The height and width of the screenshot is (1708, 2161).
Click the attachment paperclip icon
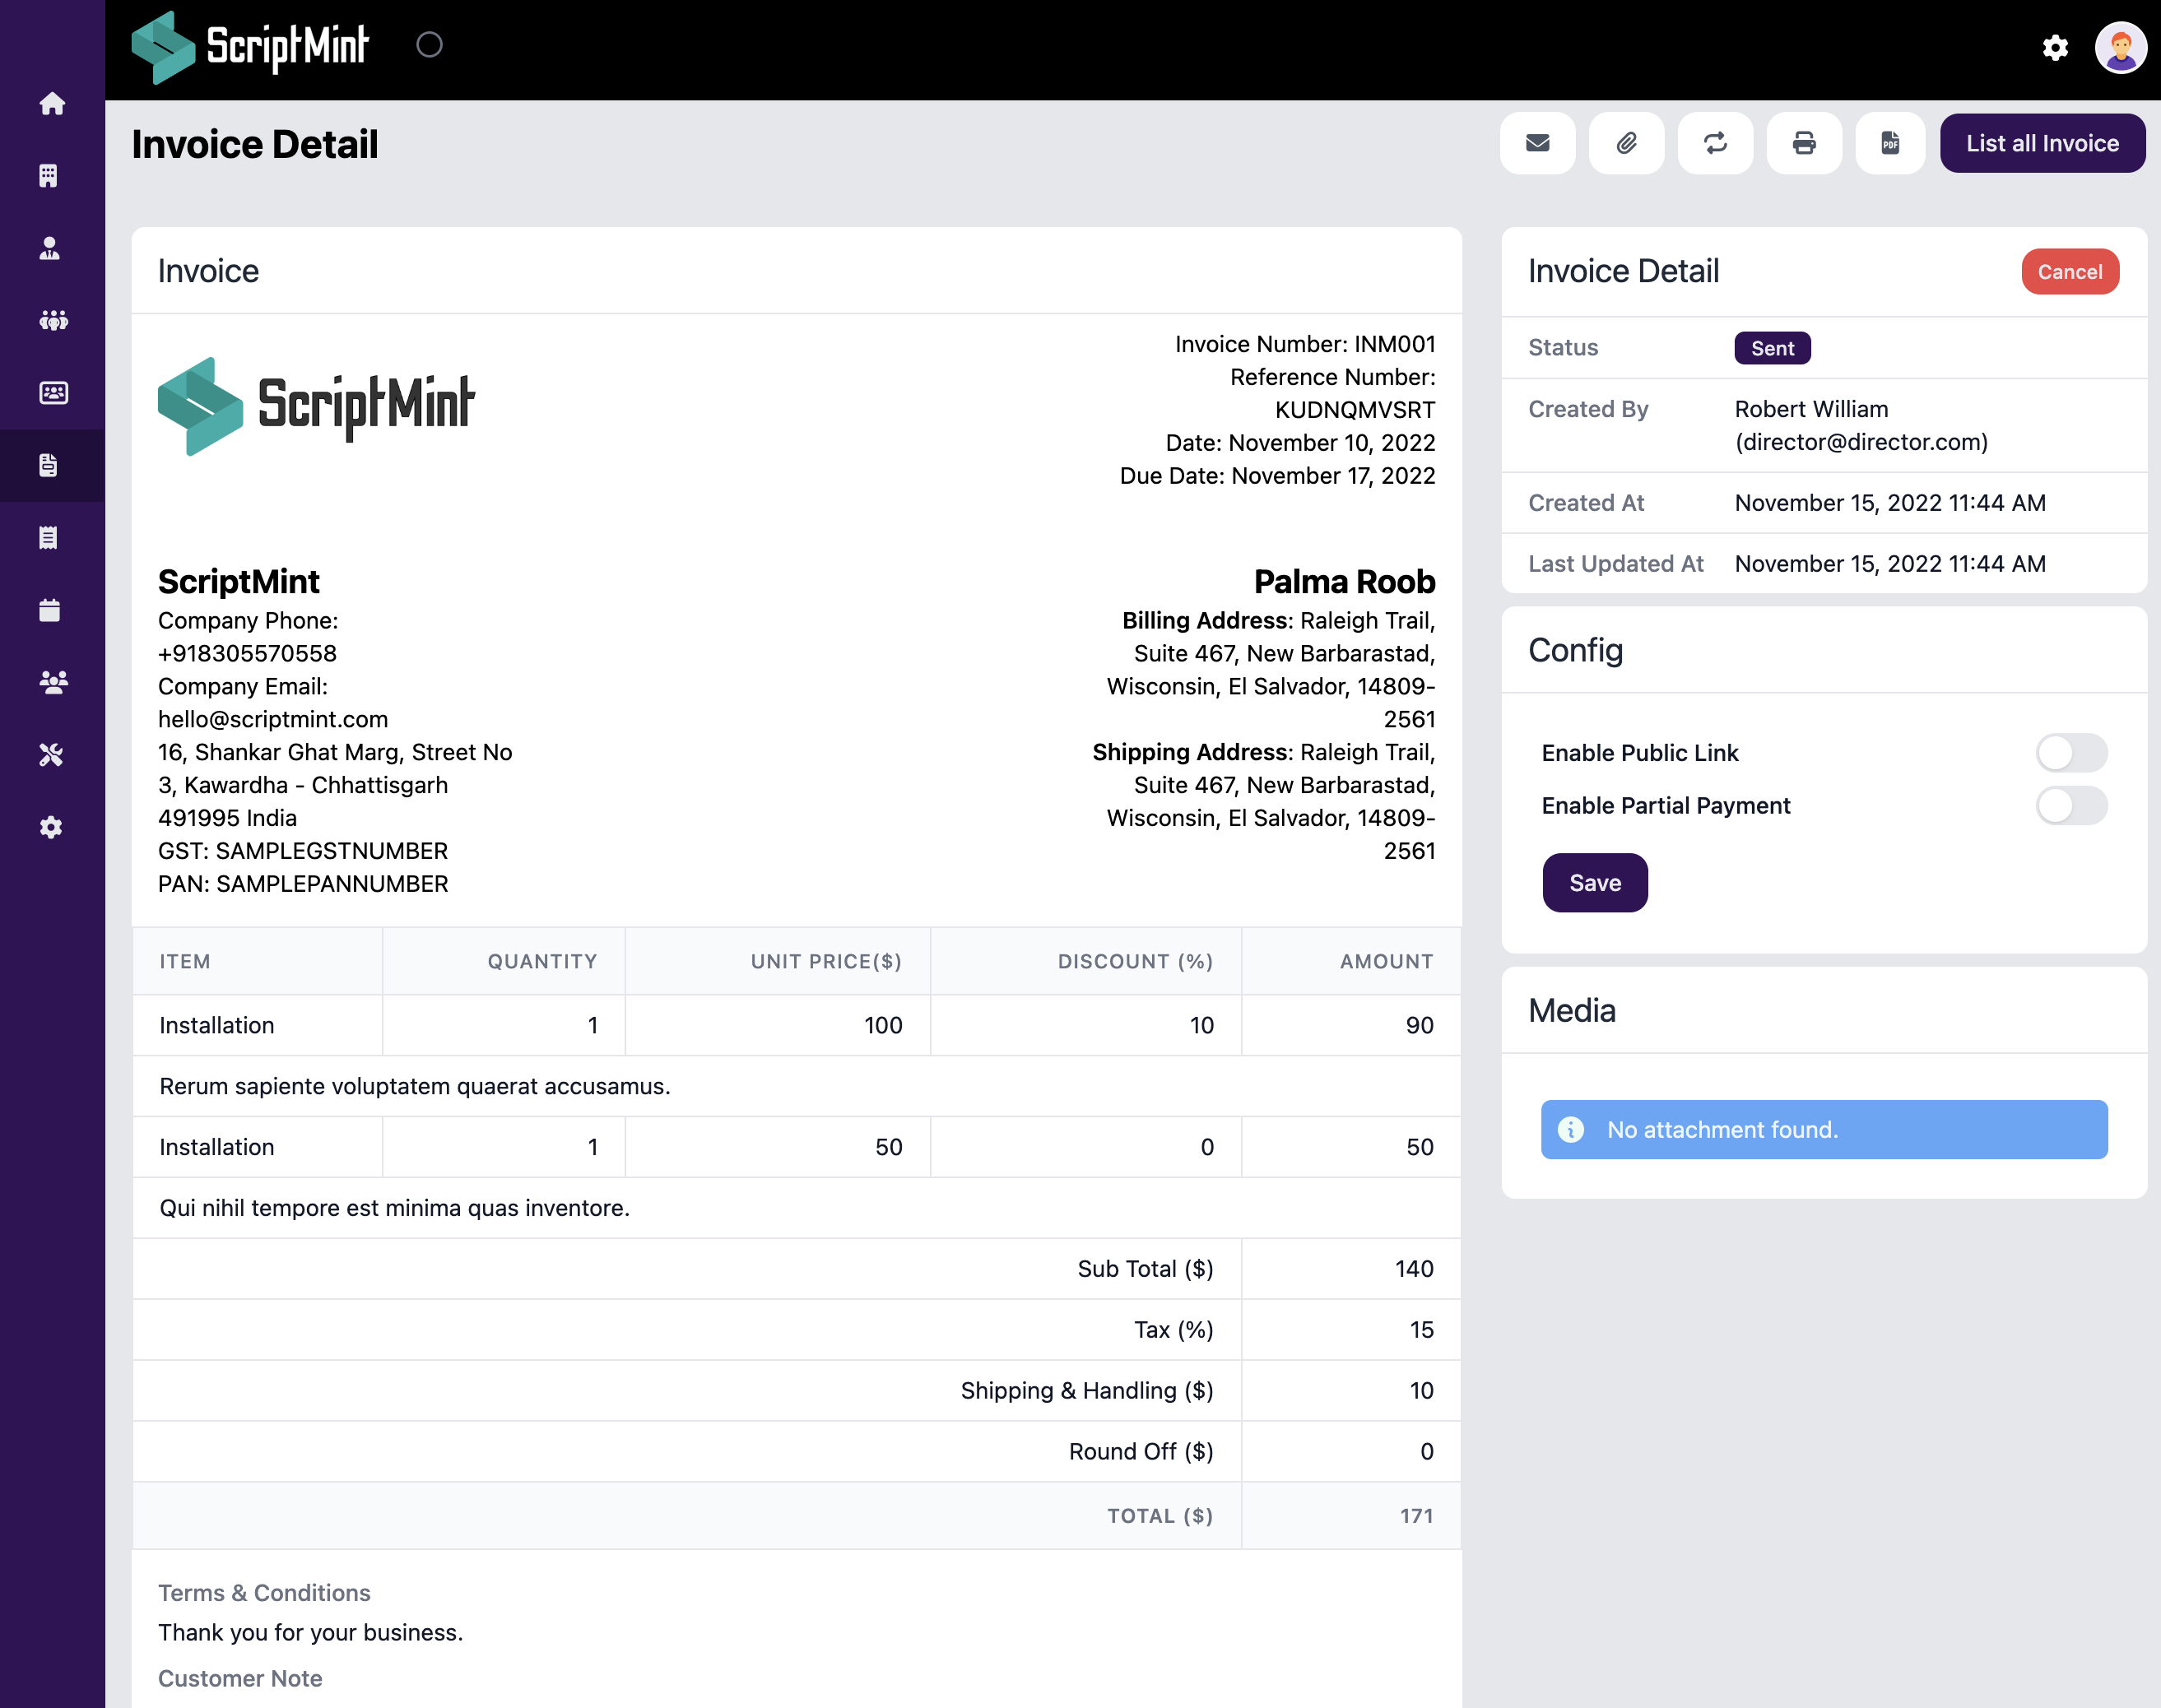(1626, 143)
